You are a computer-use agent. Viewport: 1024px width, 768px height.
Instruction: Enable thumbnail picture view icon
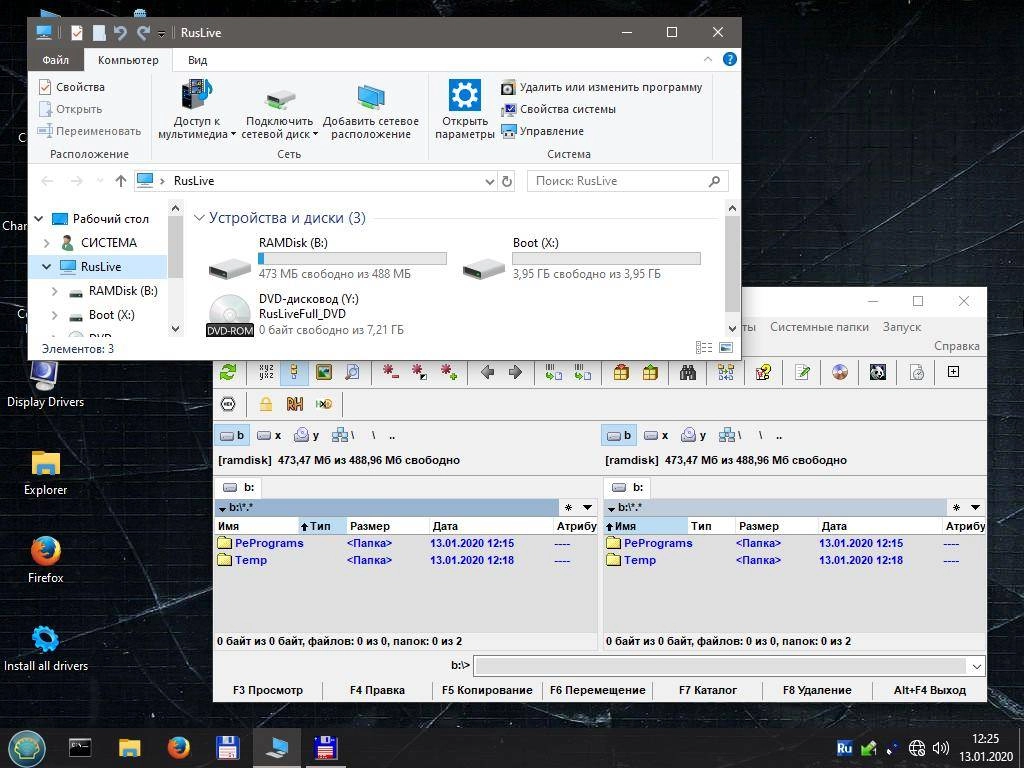coord(323,372)
